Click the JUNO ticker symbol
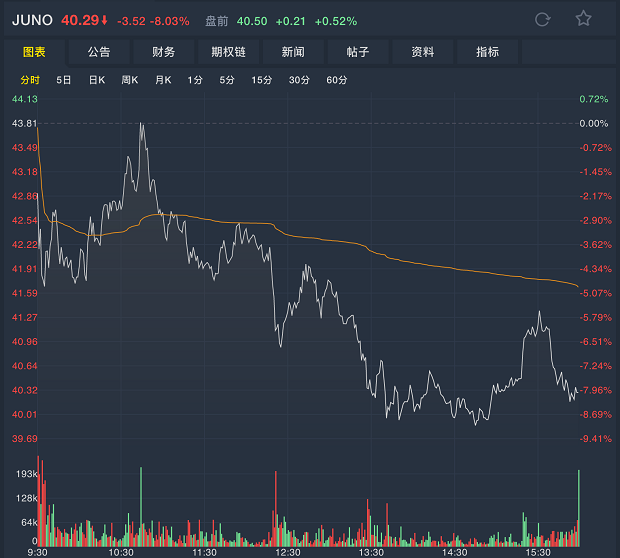The height and width of the screenshot is (558, 620). [32, 20]
